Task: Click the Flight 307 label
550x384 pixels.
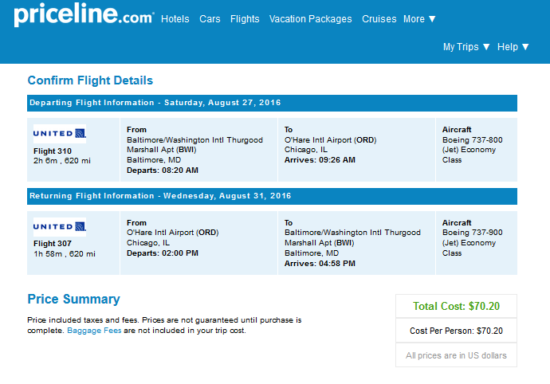Action: [x=52, y=243]
